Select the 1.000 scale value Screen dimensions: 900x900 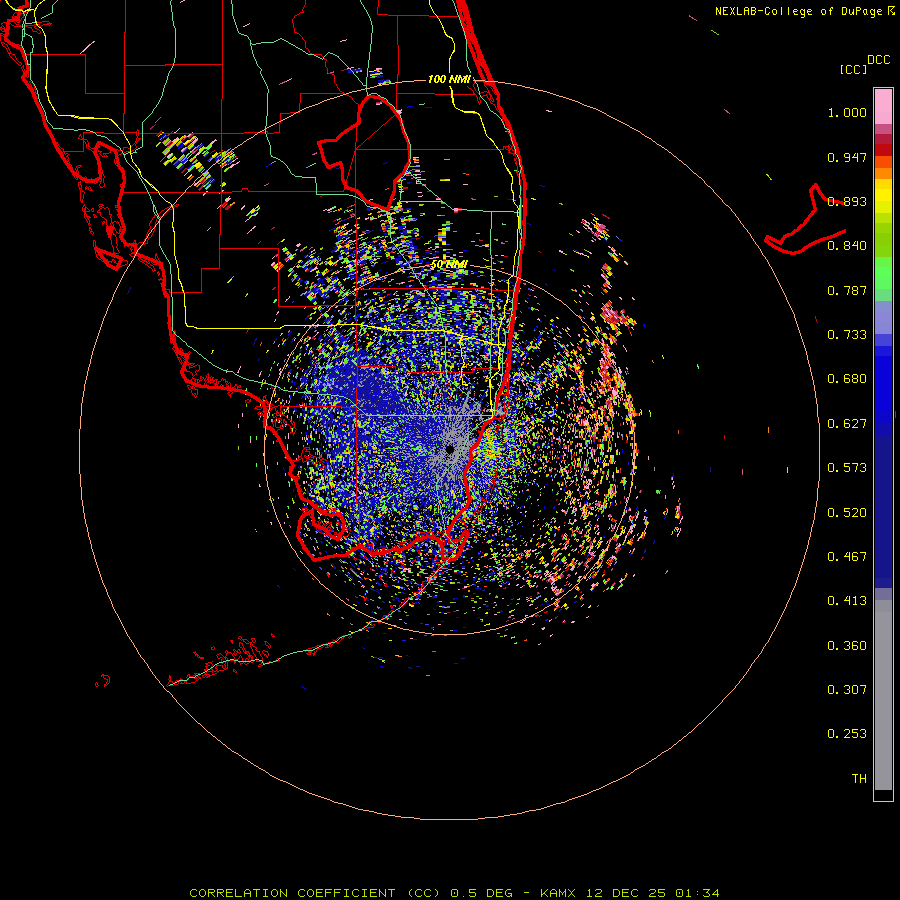[x=847, y=112]
